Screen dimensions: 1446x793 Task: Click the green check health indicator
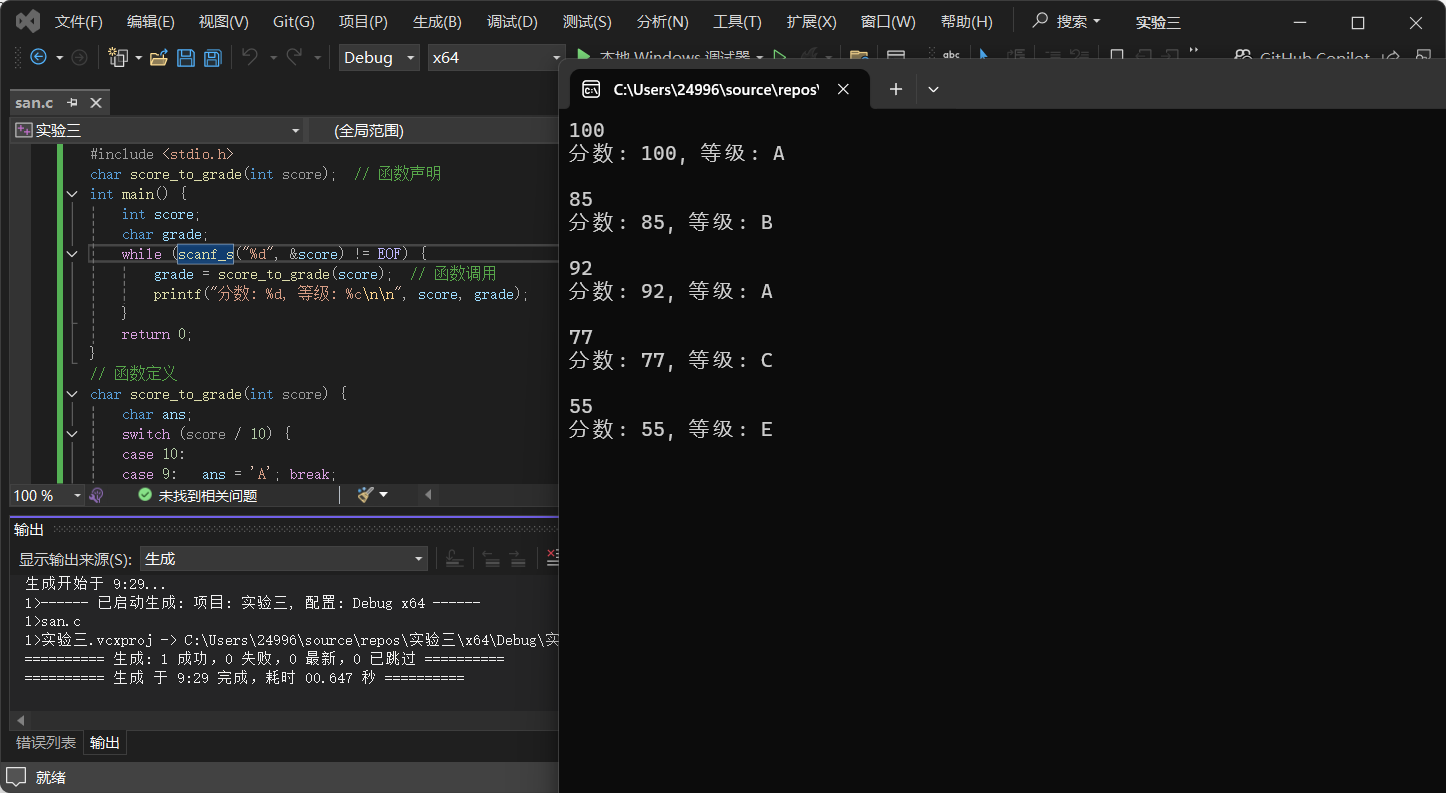click(145, 495)
